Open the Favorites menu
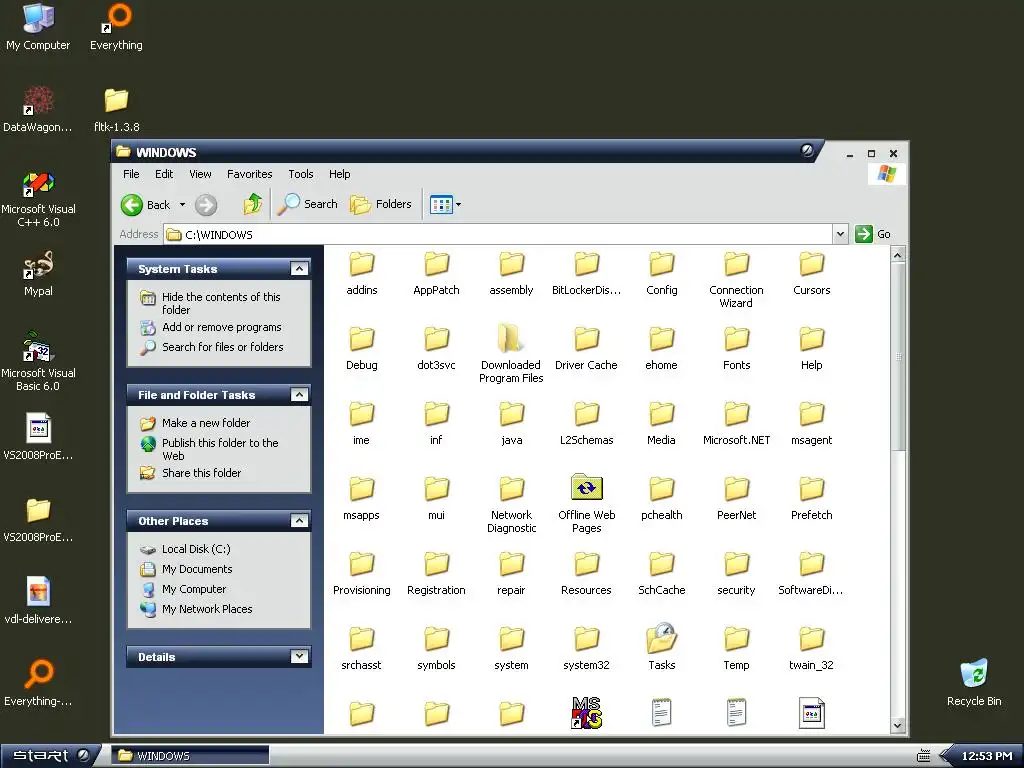1024x768 pixels. [249, 174]
